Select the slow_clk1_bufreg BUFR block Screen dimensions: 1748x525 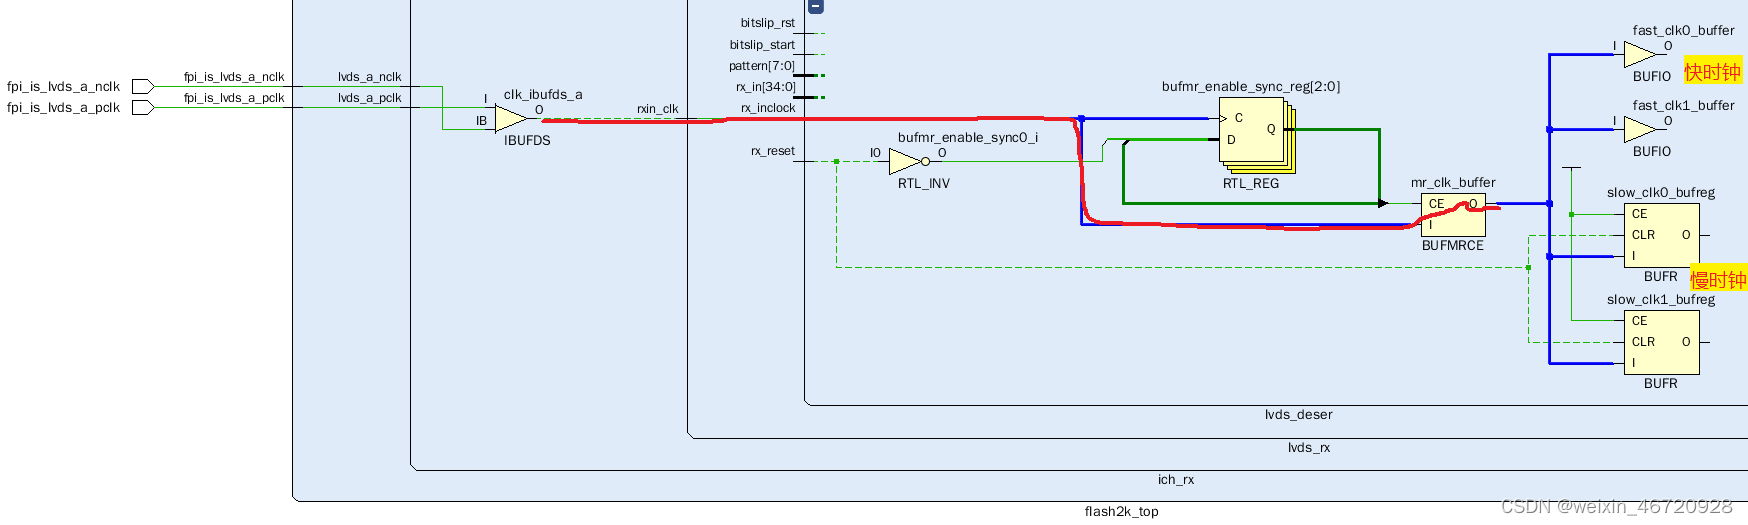(x=1661, y=342)
